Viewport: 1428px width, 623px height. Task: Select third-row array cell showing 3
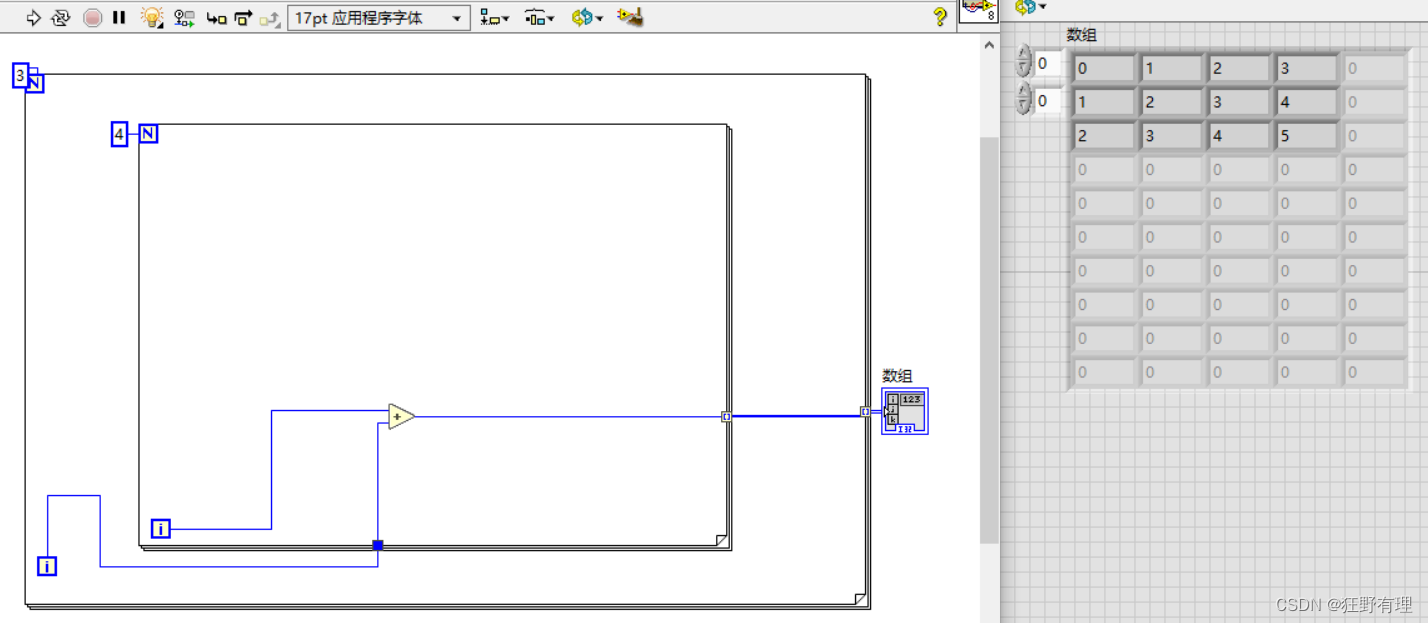(1172, 136)
